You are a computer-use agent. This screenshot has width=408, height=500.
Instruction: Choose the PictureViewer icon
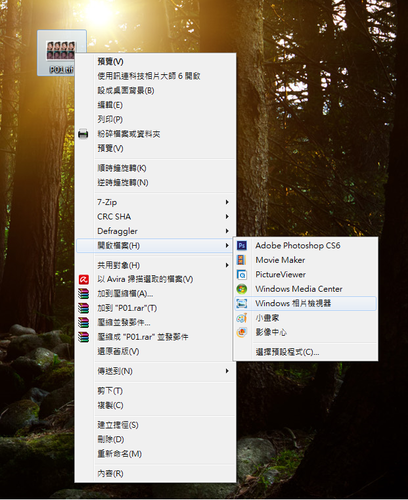[x=242, y=275]
